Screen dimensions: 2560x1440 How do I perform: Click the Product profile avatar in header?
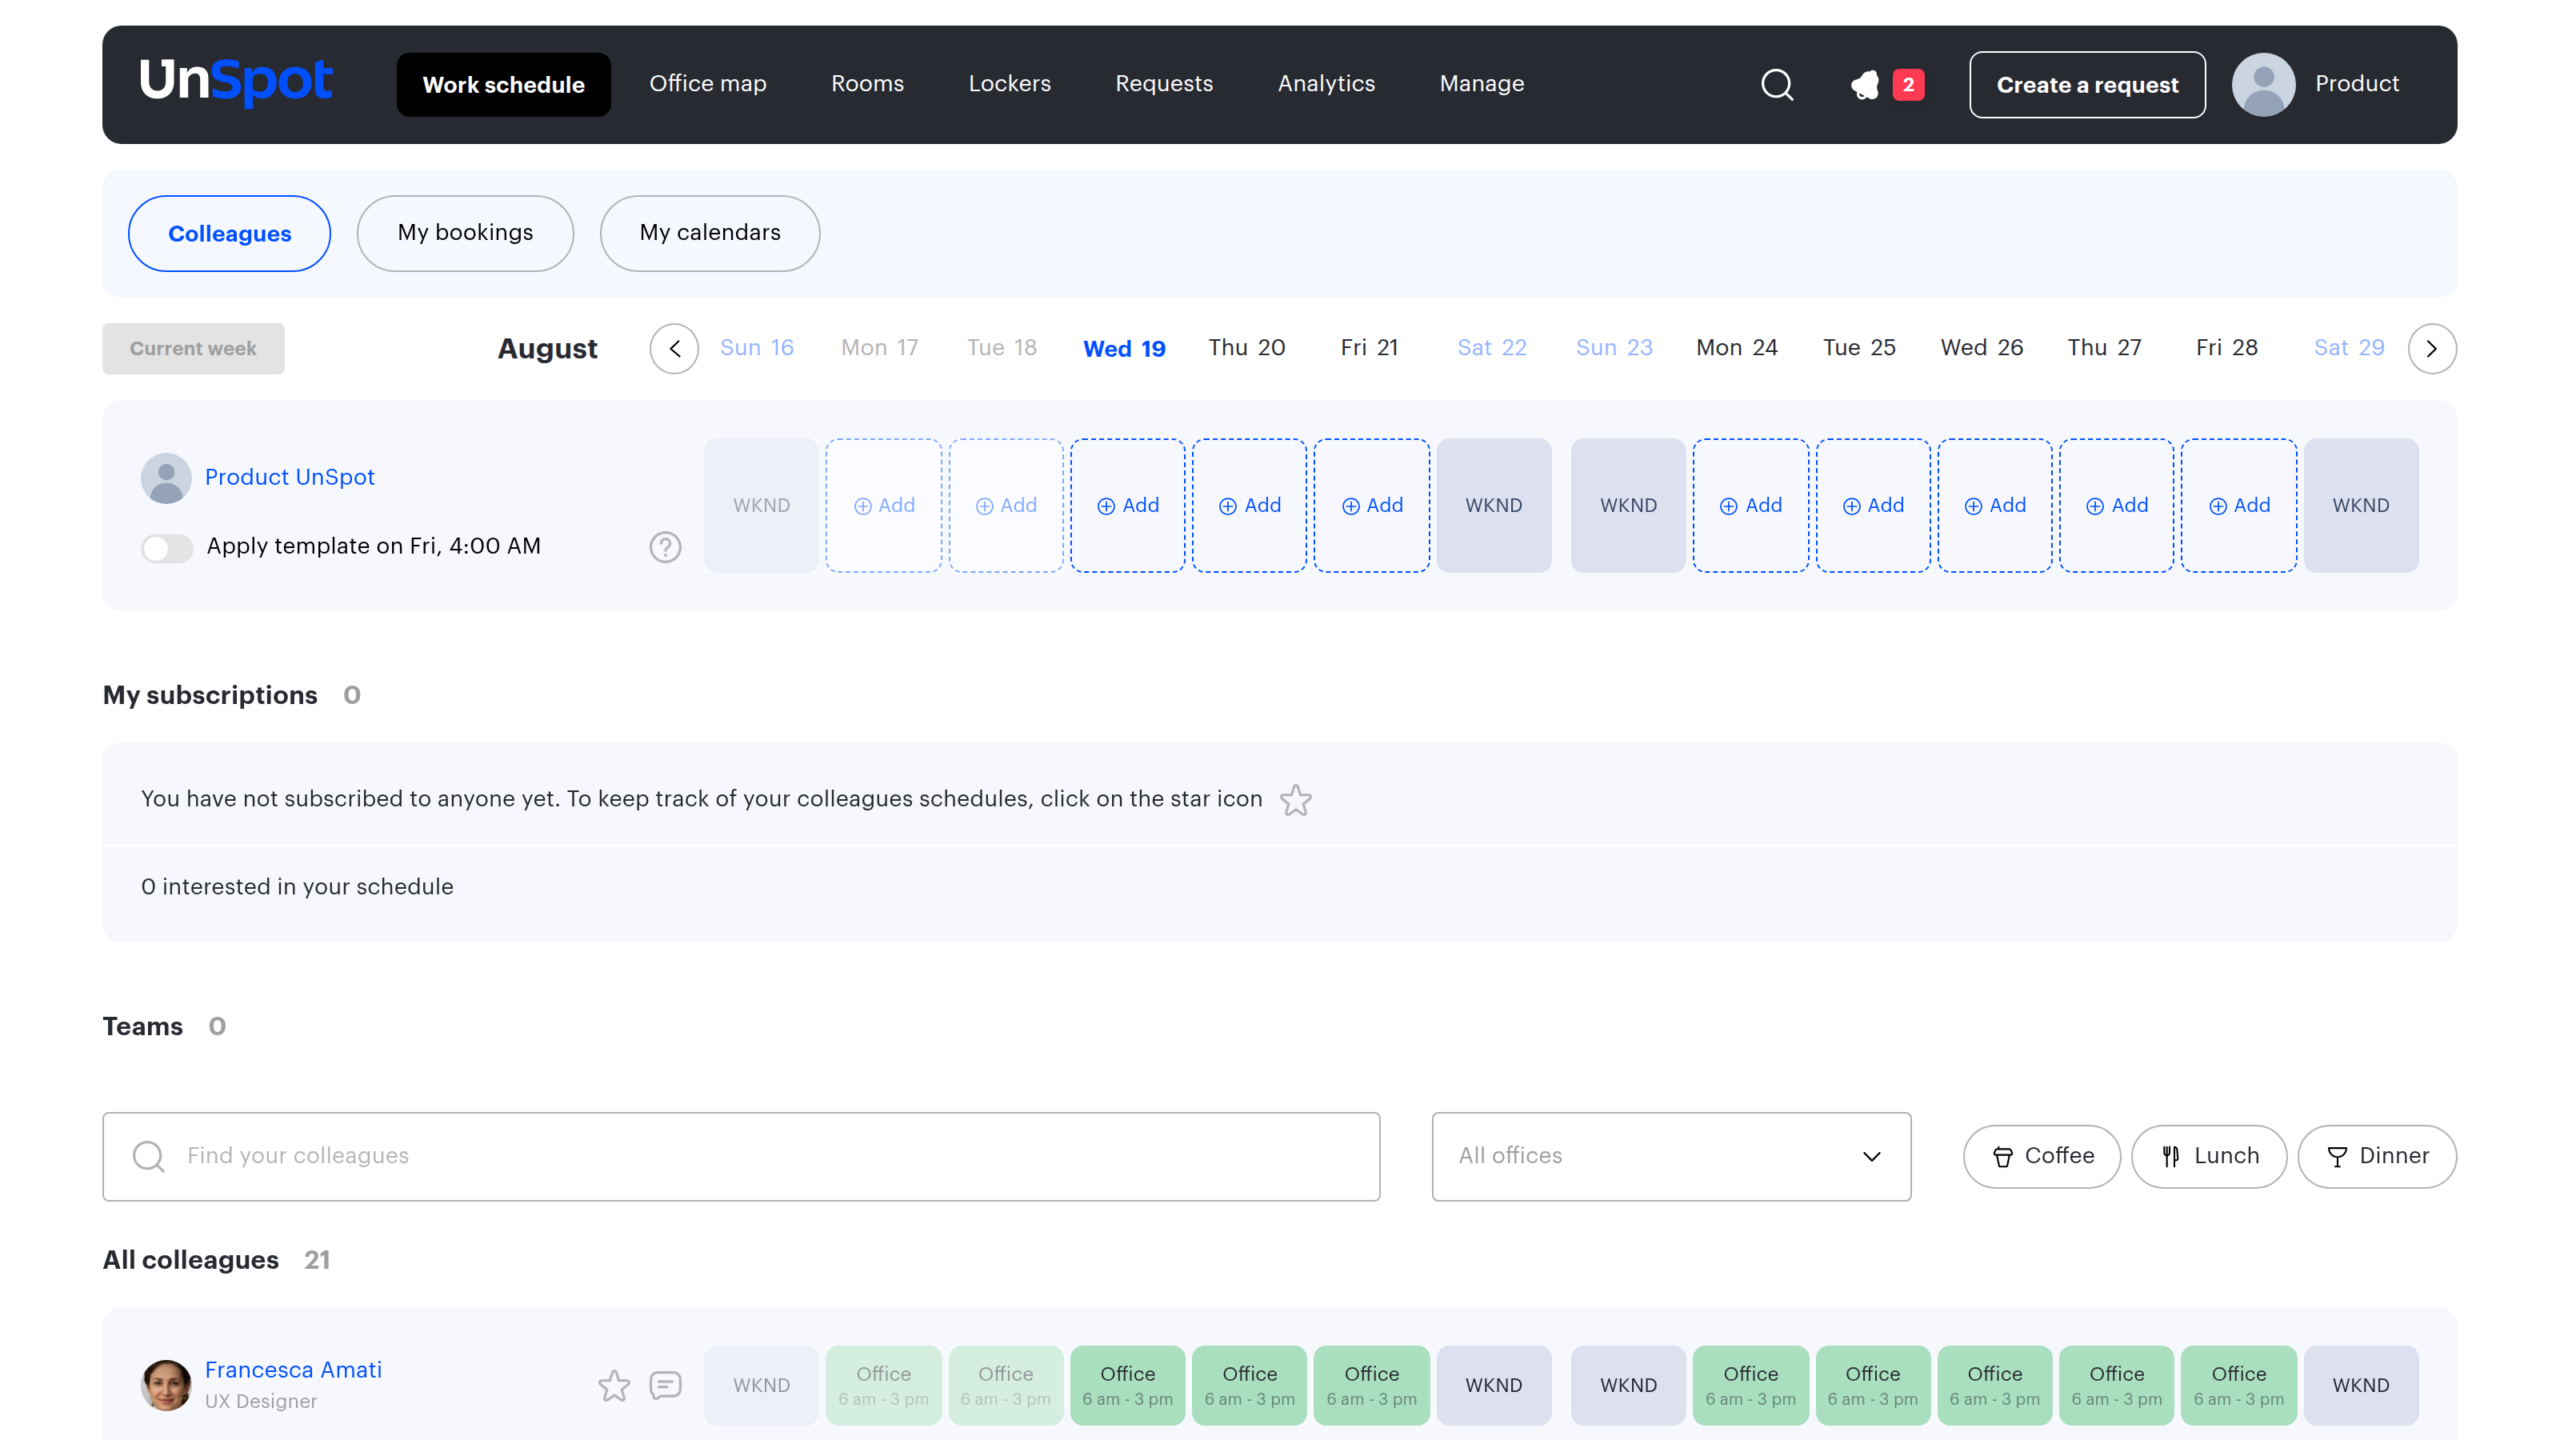pos(2263,85)
